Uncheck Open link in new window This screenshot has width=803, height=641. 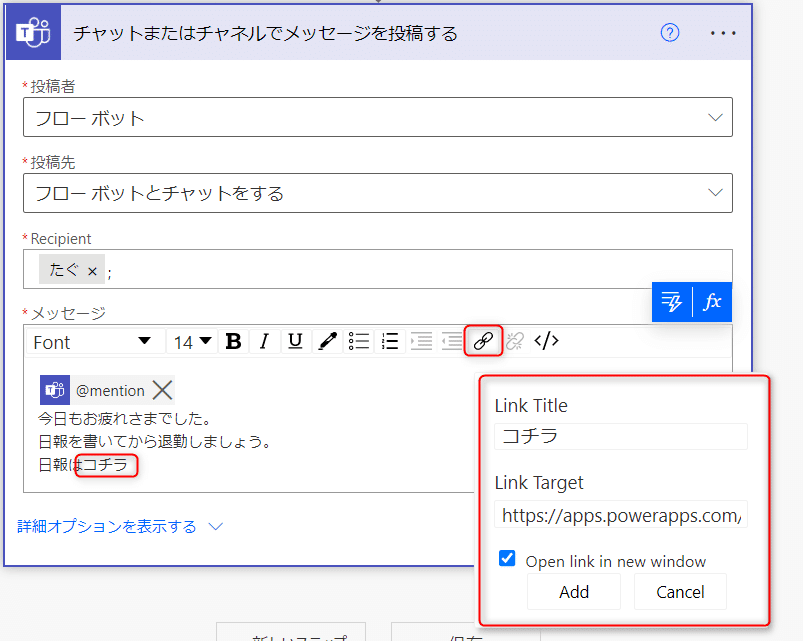tap(507, 559)
